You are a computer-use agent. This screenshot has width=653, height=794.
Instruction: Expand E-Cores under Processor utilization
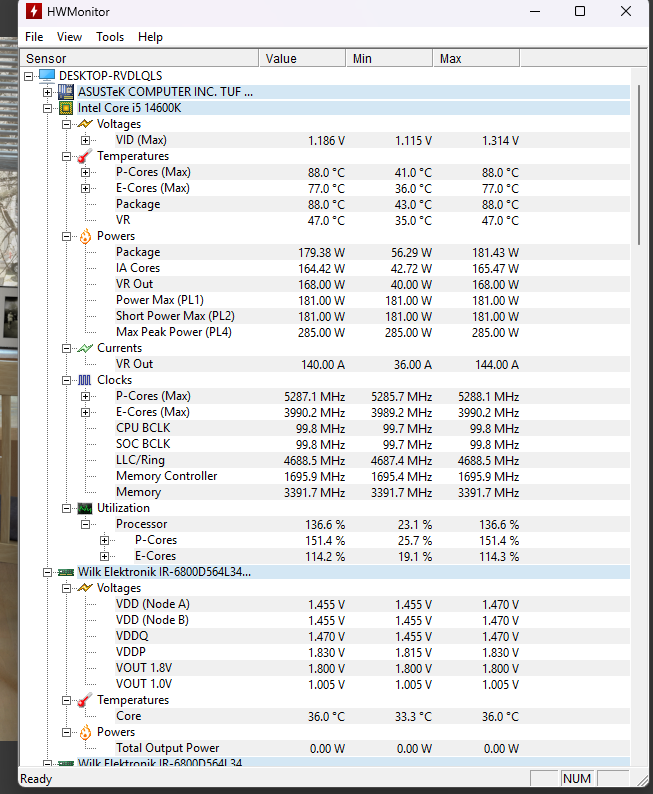point(104,557)
